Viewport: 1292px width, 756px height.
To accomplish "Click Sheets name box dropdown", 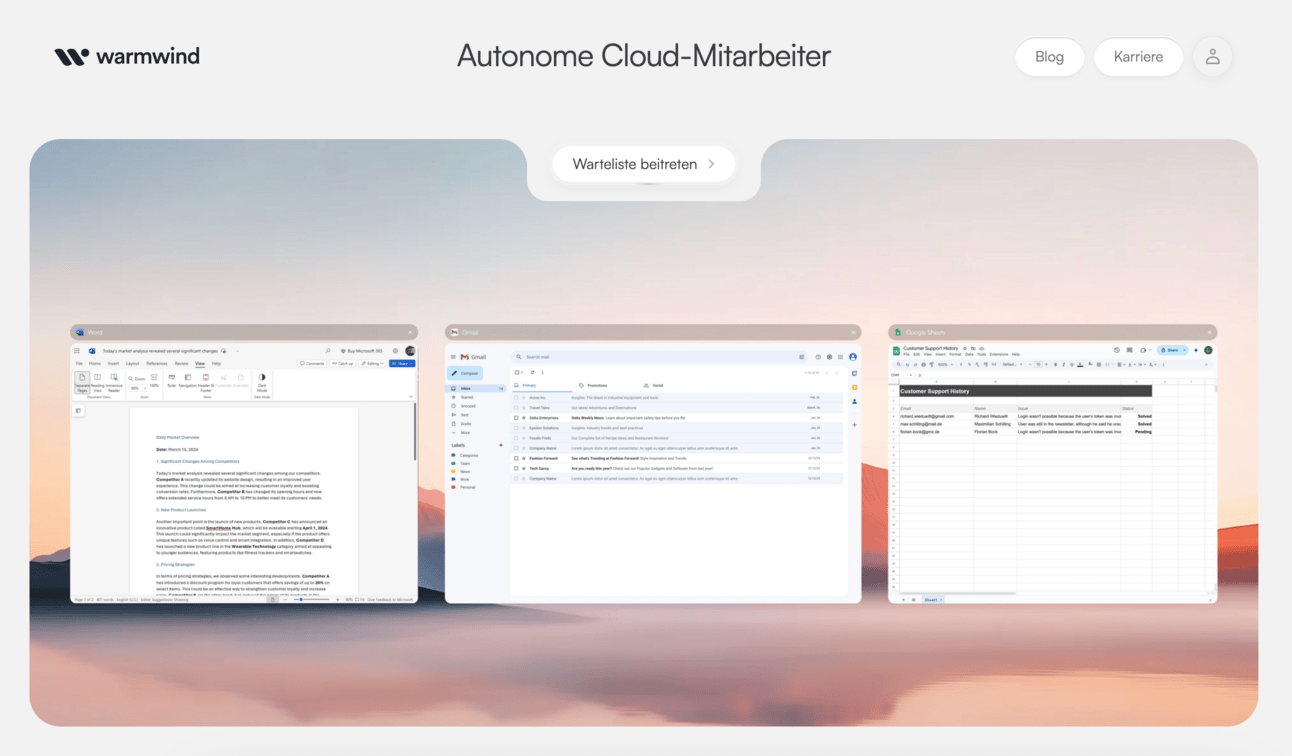I will tap(911, 375).
